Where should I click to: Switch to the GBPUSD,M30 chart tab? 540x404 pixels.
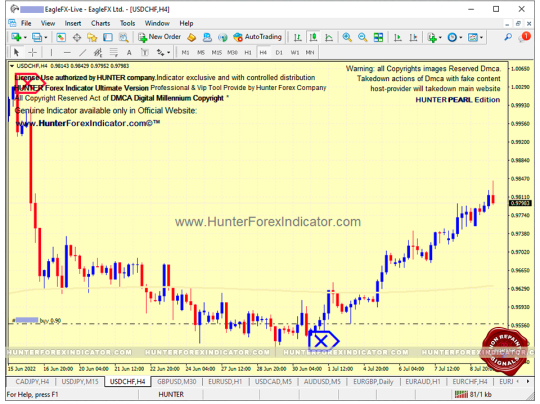pyautogui.click(x=177, y=382)
